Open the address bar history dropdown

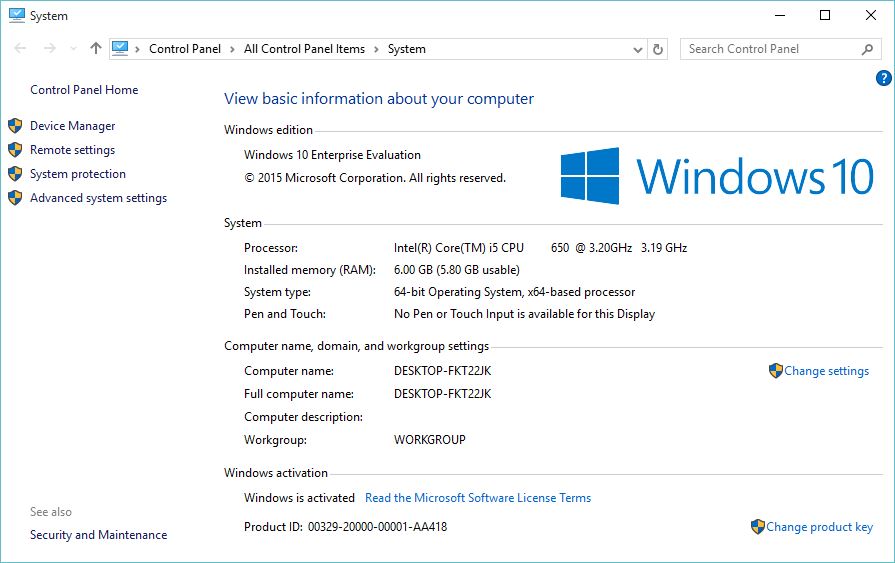pos(638,50)
